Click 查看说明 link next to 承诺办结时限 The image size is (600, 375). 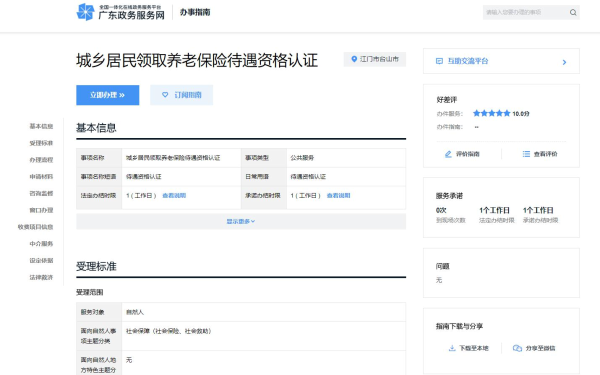(x=339, y=196)
